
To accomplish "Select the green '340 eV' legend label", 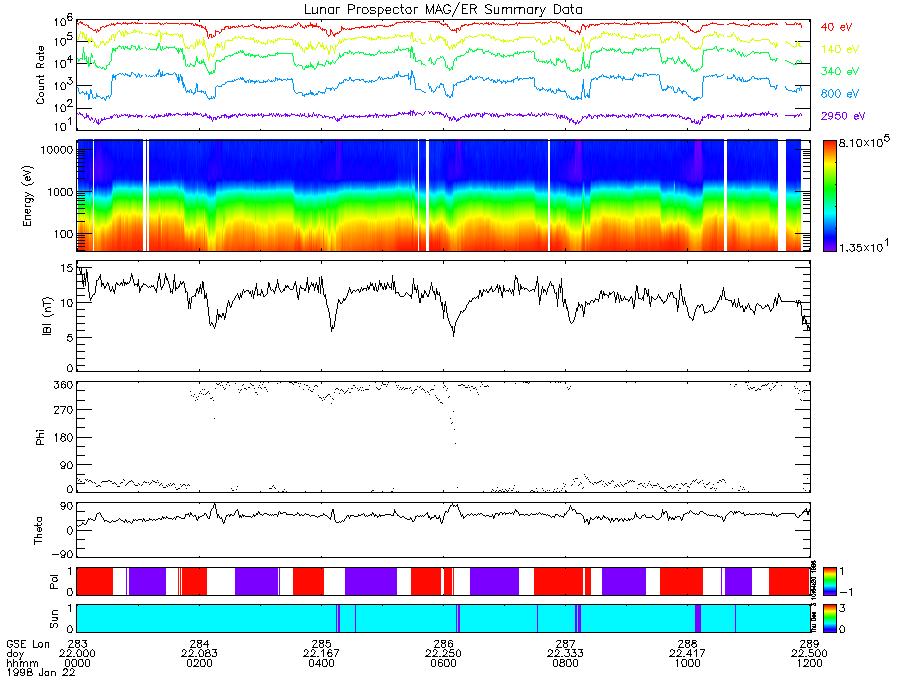I will tap(840, 71).
